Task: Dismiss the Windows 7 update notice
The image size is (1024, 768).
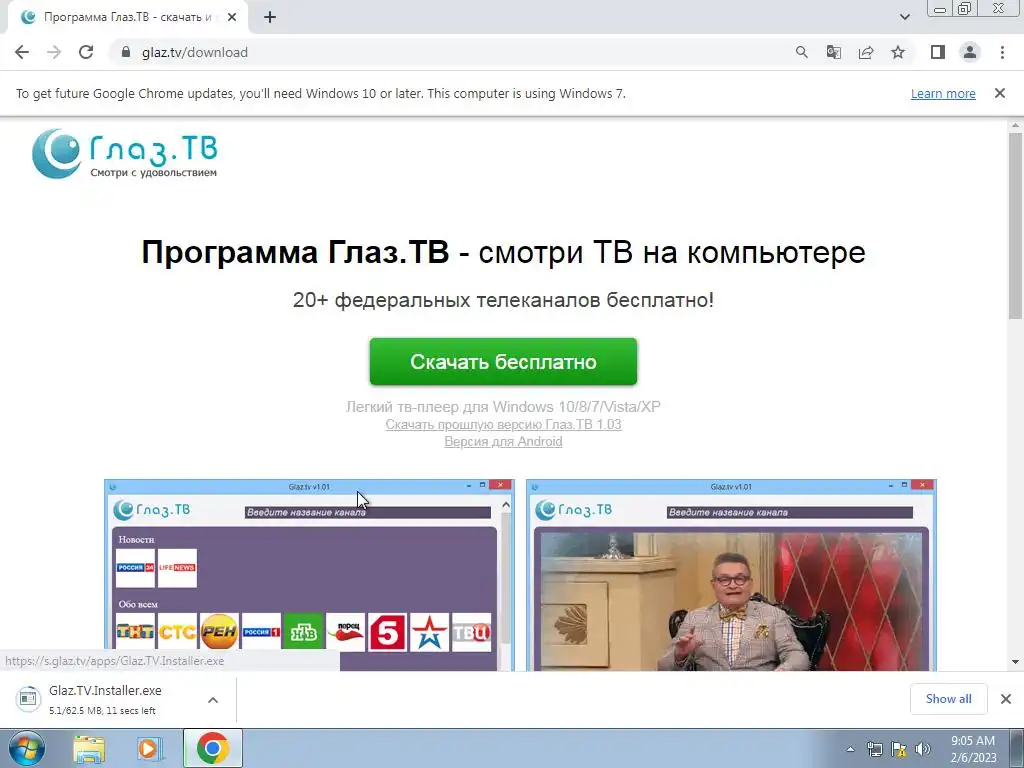Action: (1000, 93)
